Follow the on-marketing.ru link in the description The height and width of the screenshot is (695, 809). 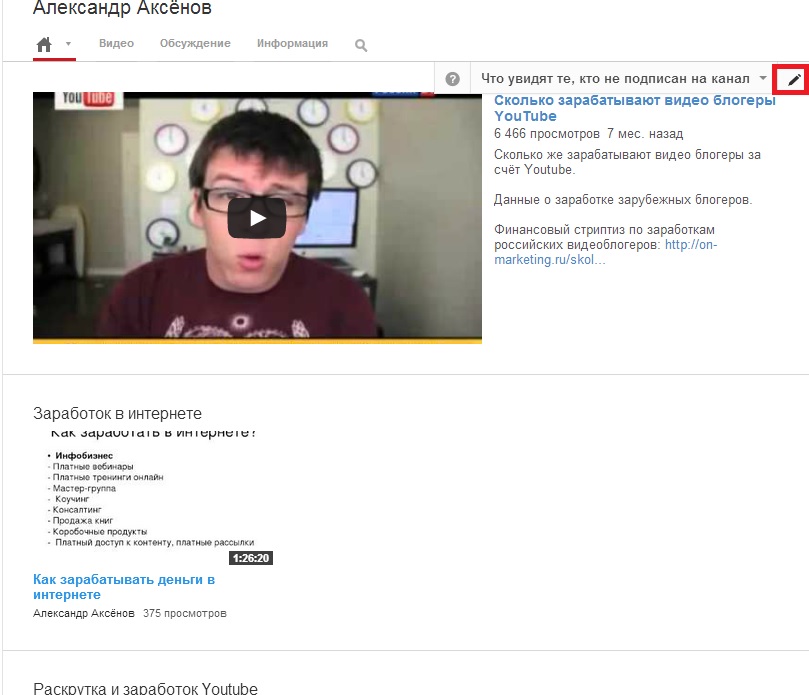coord(606,252)
